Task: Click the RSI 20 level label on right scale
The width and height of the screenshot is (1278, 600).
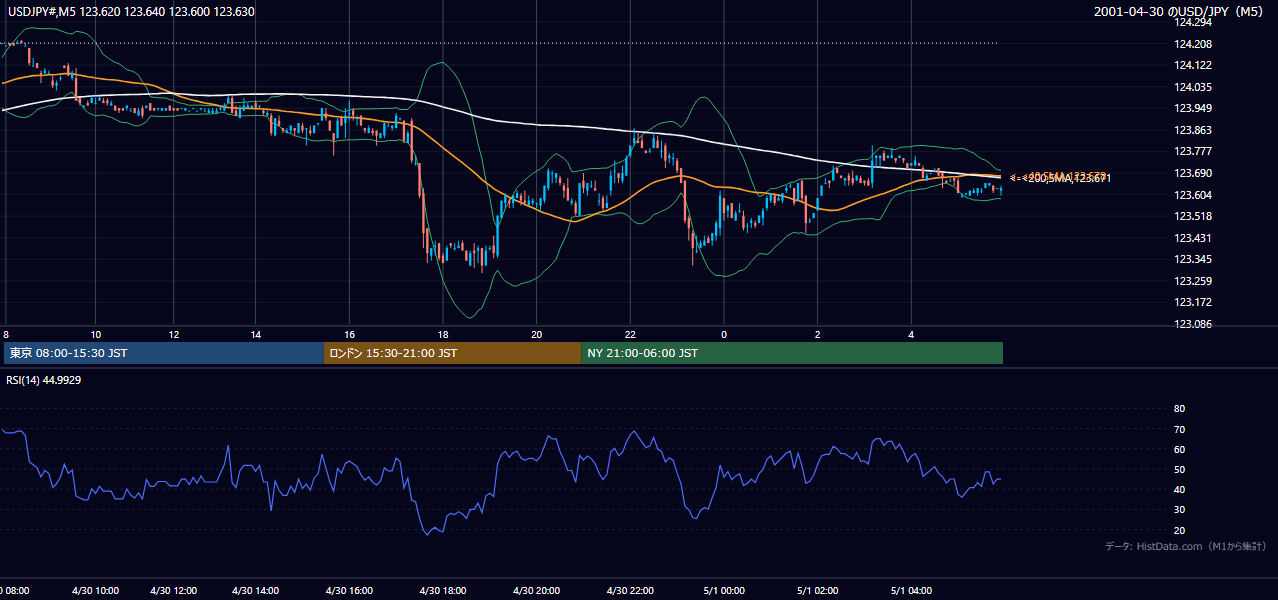Action: point(1179,530)
